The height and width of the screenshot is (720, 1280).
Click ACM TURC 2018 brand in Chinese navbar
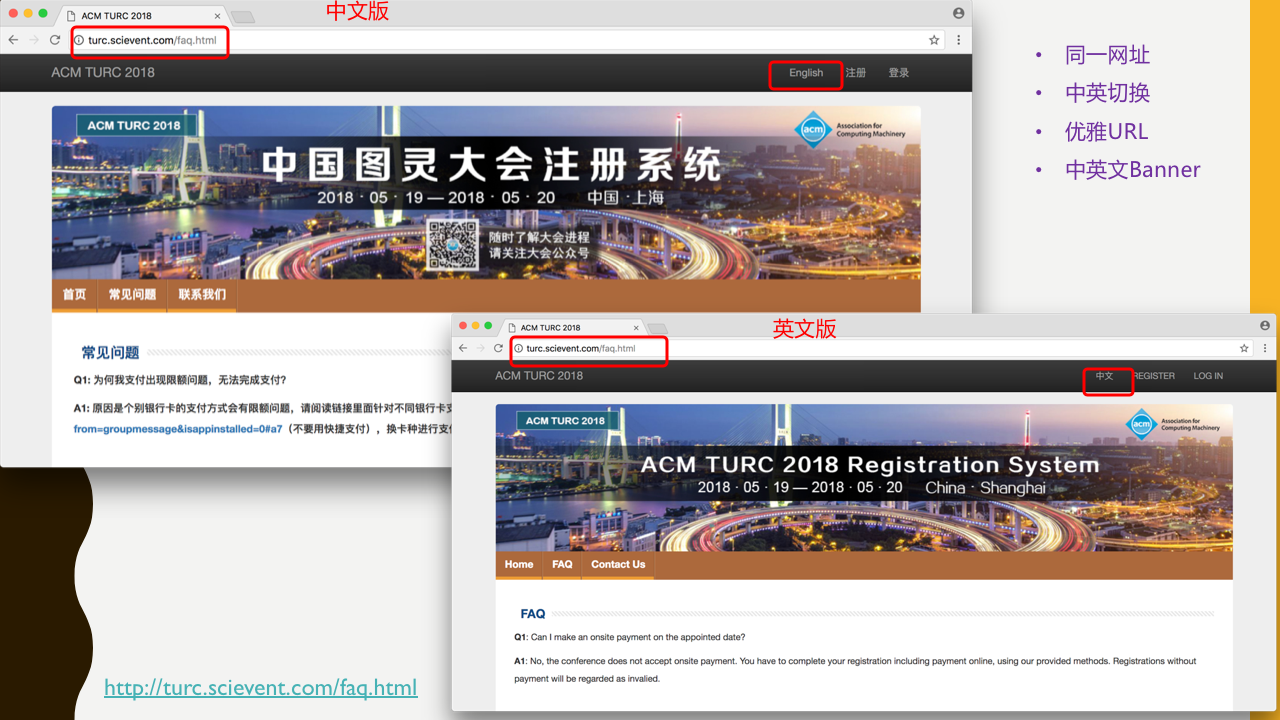coord(103,72)
